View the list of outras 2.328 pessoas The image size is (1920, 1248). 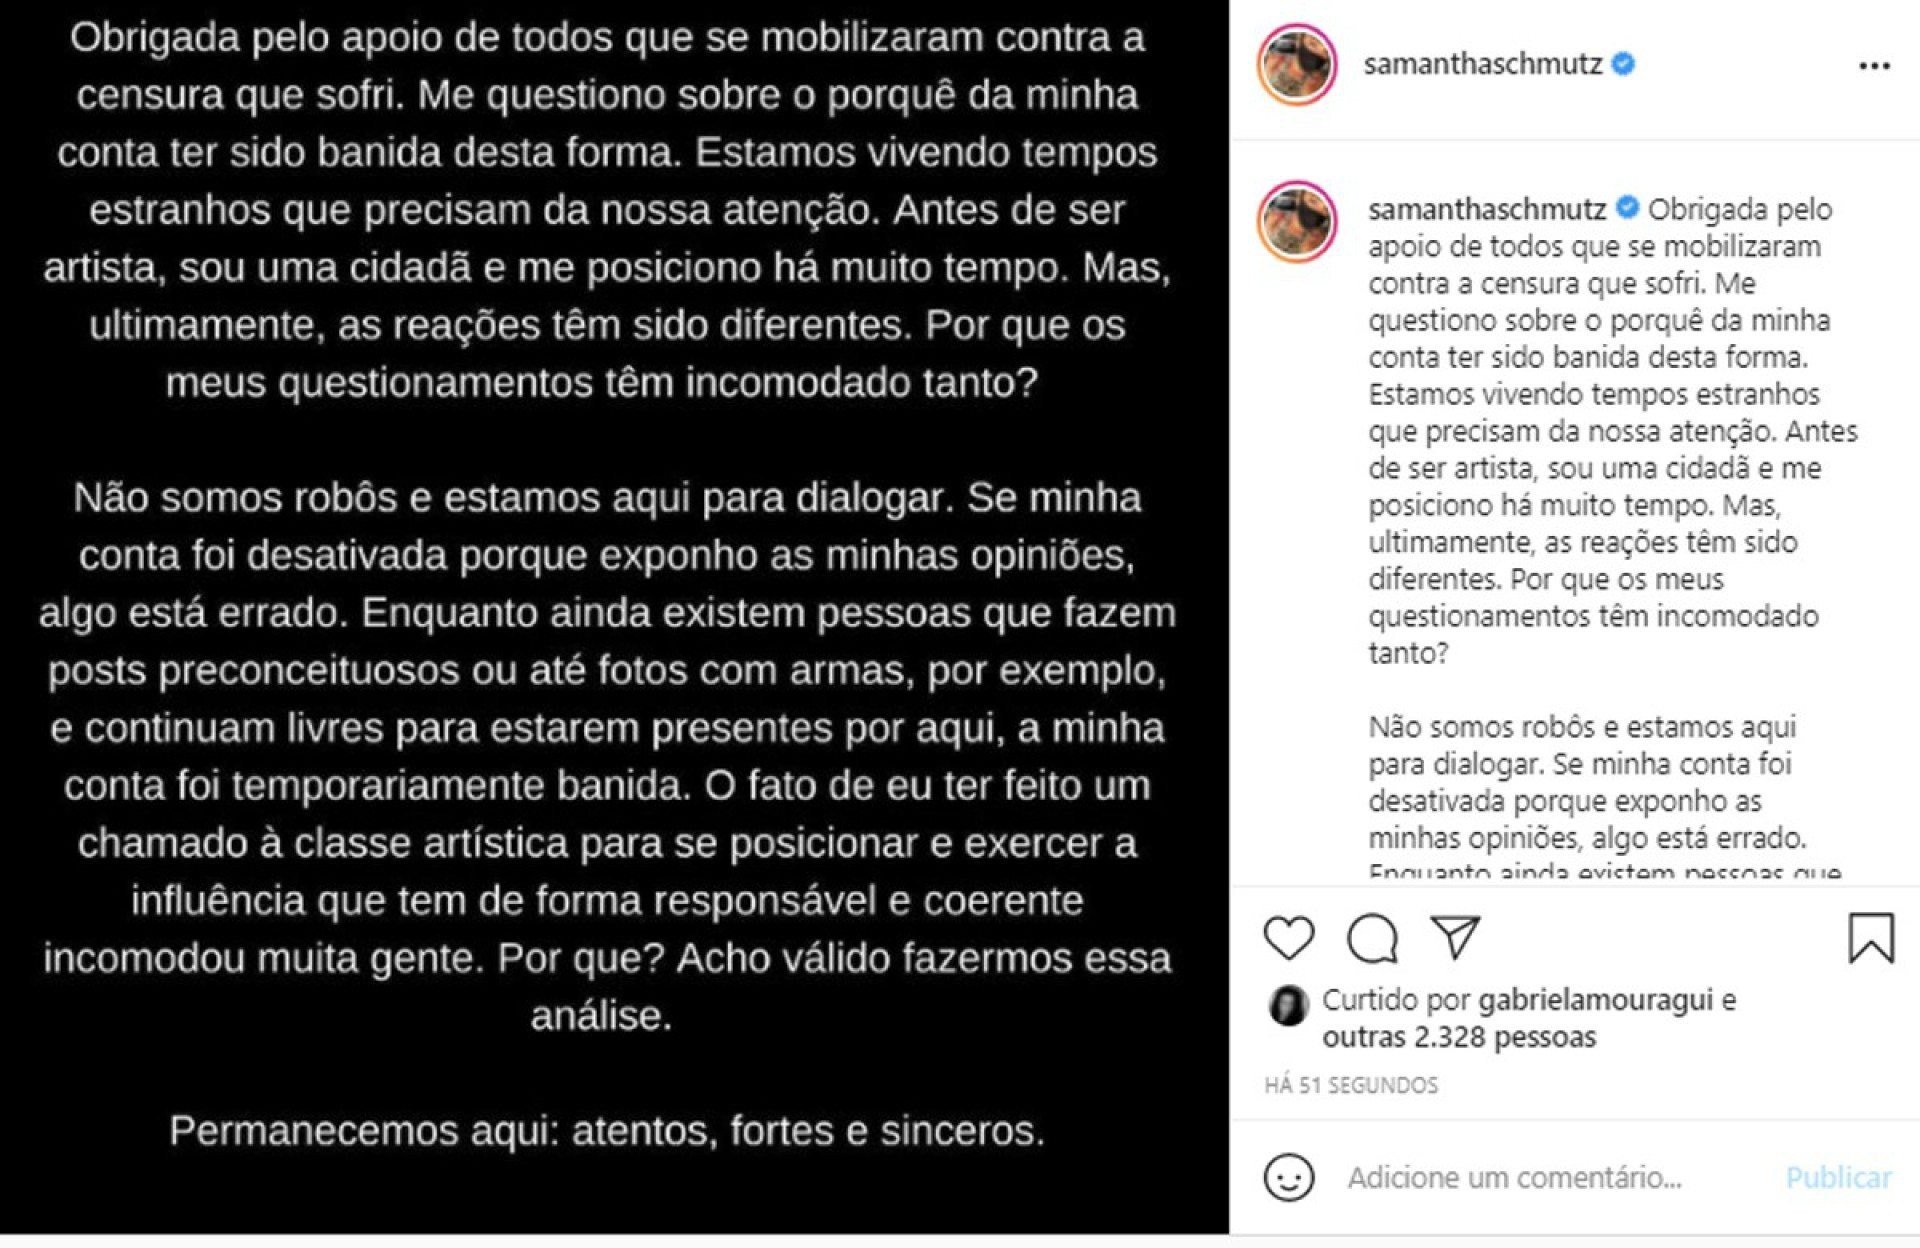1459,1037
